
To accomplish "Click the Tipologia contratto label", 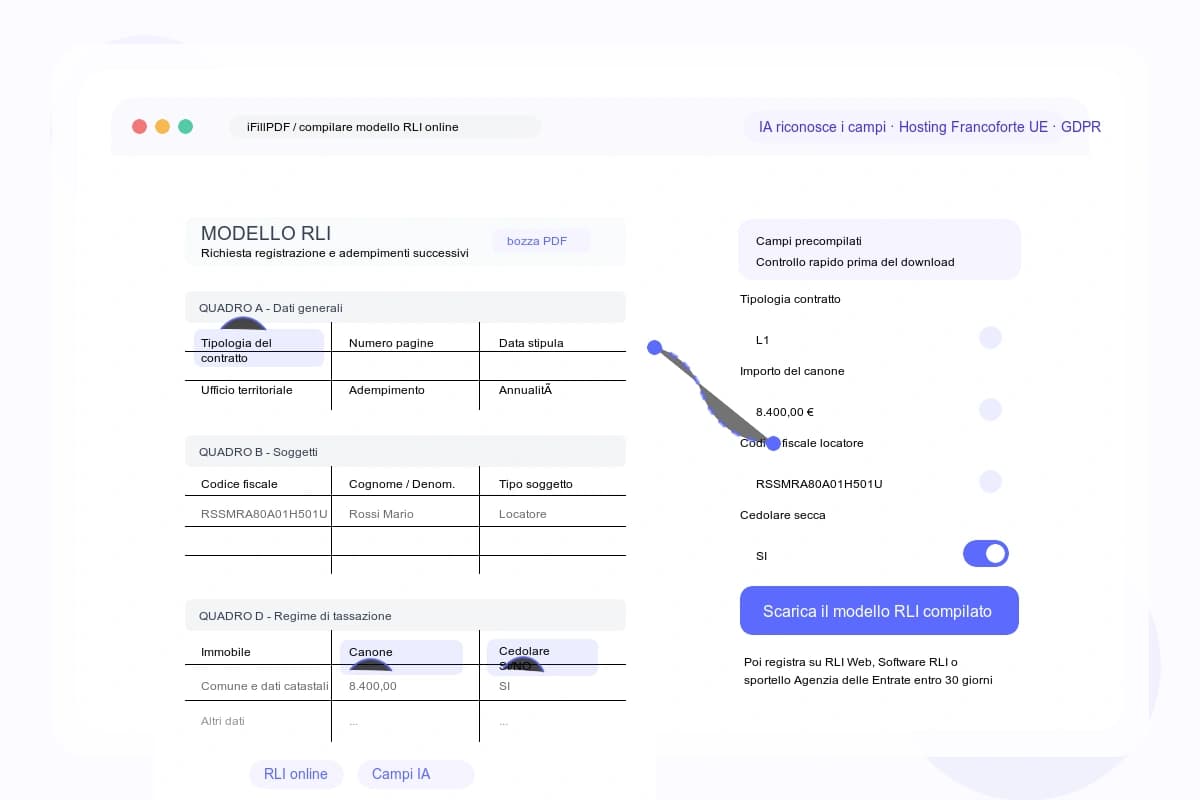I will click(x=790, y=299).
